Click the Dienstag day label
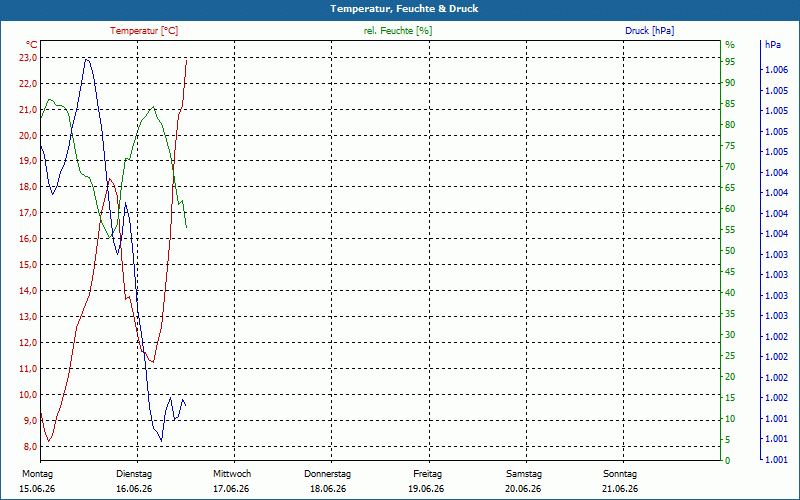Image resolution: width=800 pixels, height=500 pixels. [134, 474]
